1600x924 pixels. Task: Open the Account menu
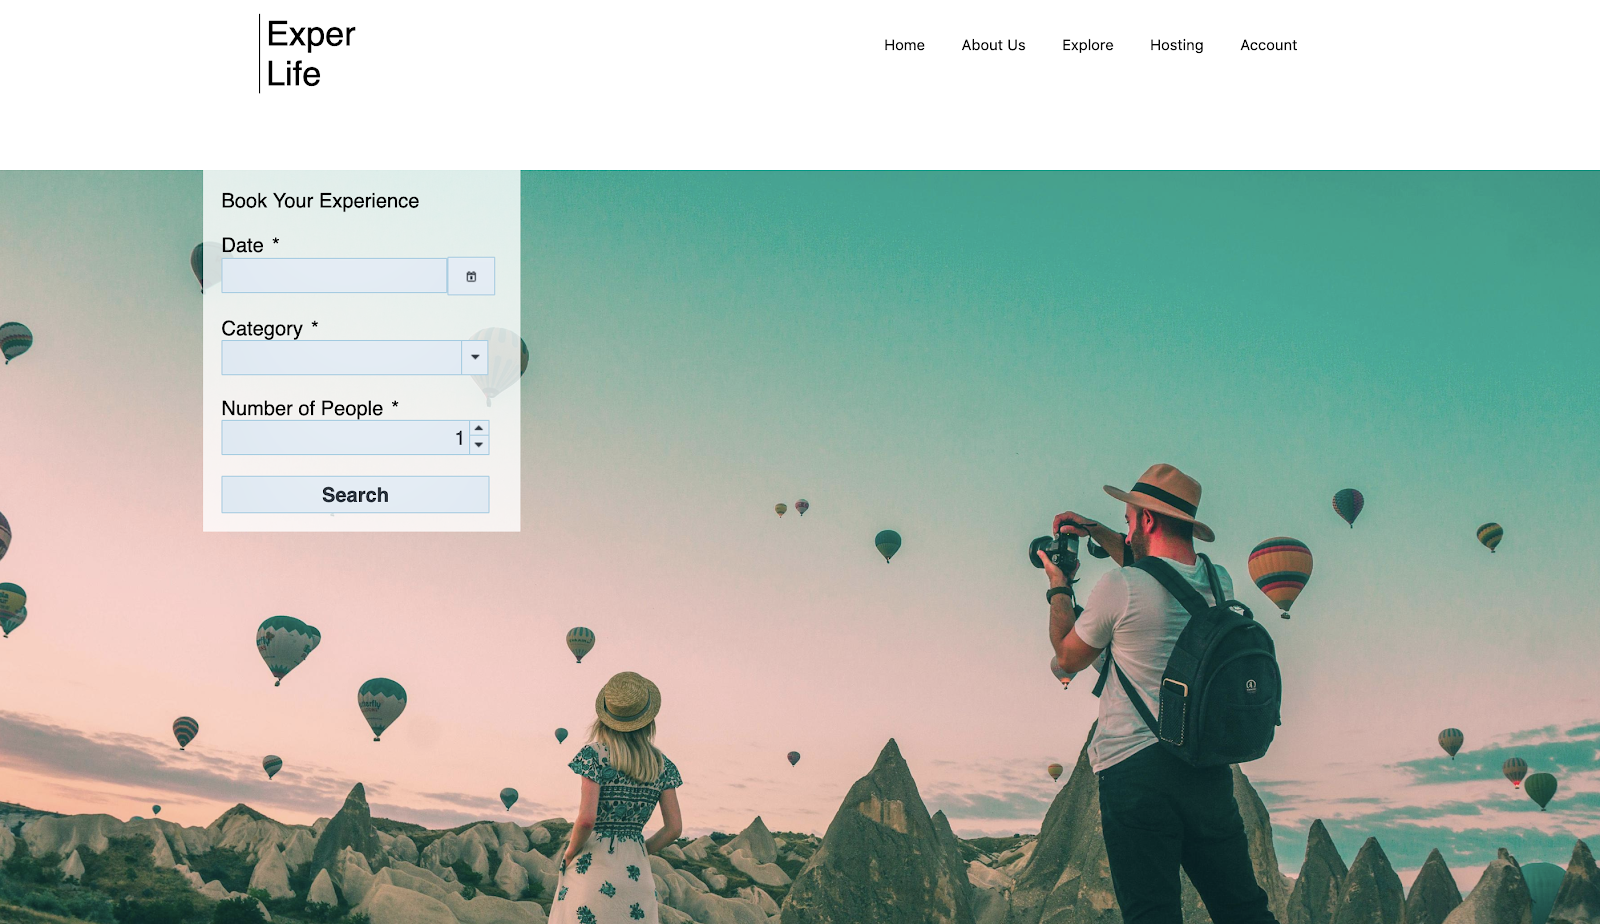1268,45
